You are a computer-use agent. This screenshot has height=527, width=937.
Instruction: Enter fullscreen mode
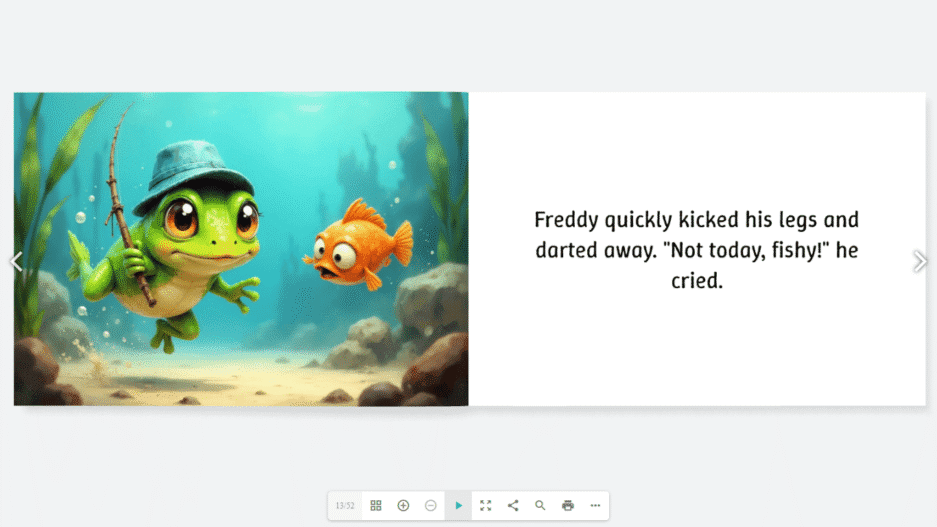(x=486, y=505)
